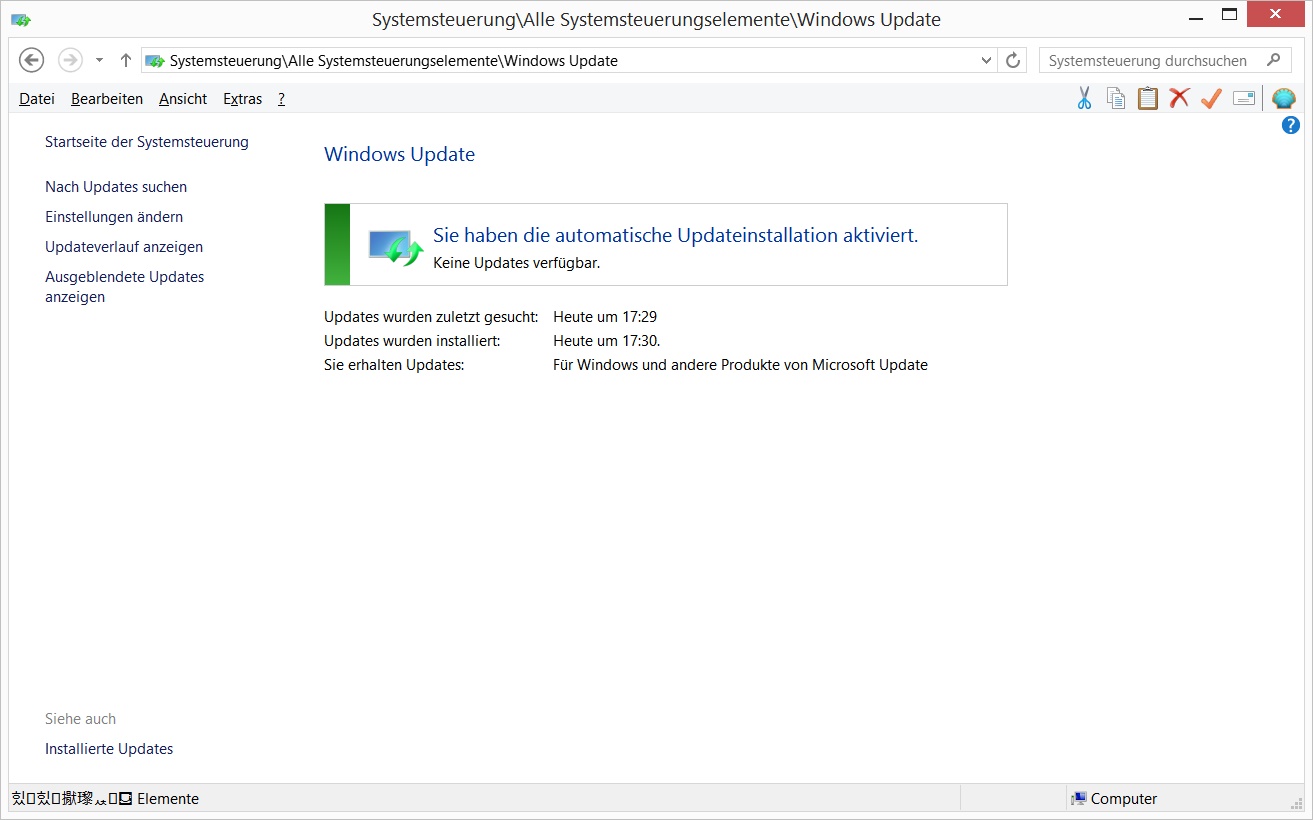Go up one level with the Up arrow

click(x=126, y=60)
